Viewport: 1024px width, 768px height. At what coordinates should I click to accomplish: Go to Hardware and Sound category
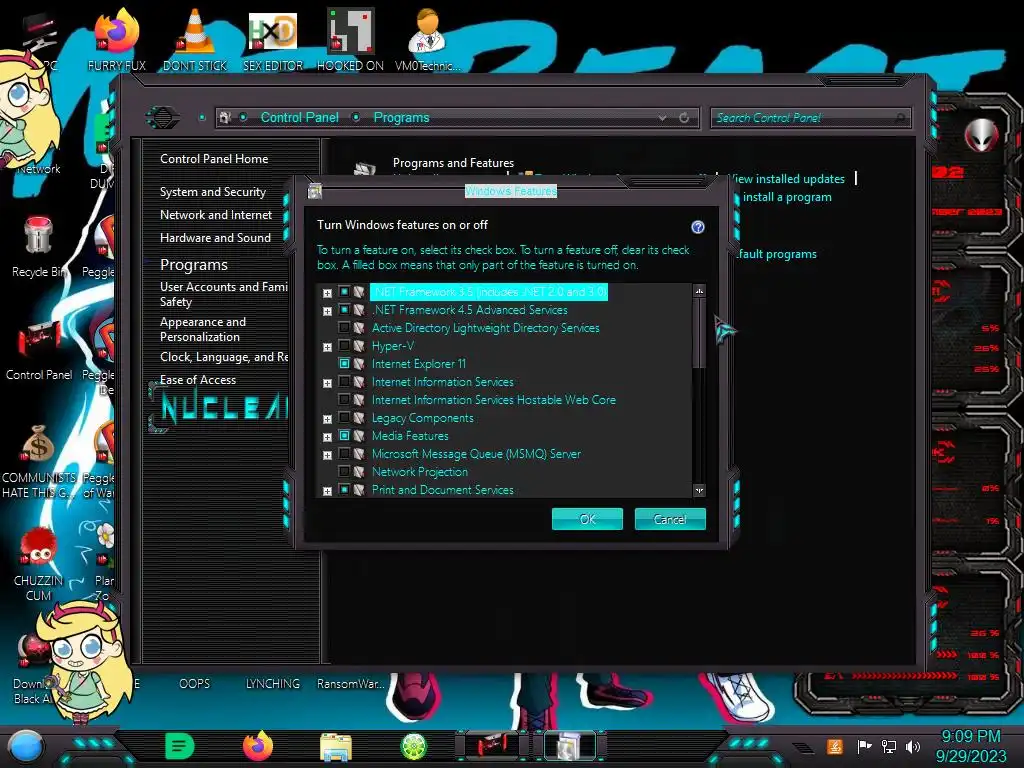(216, 238)
